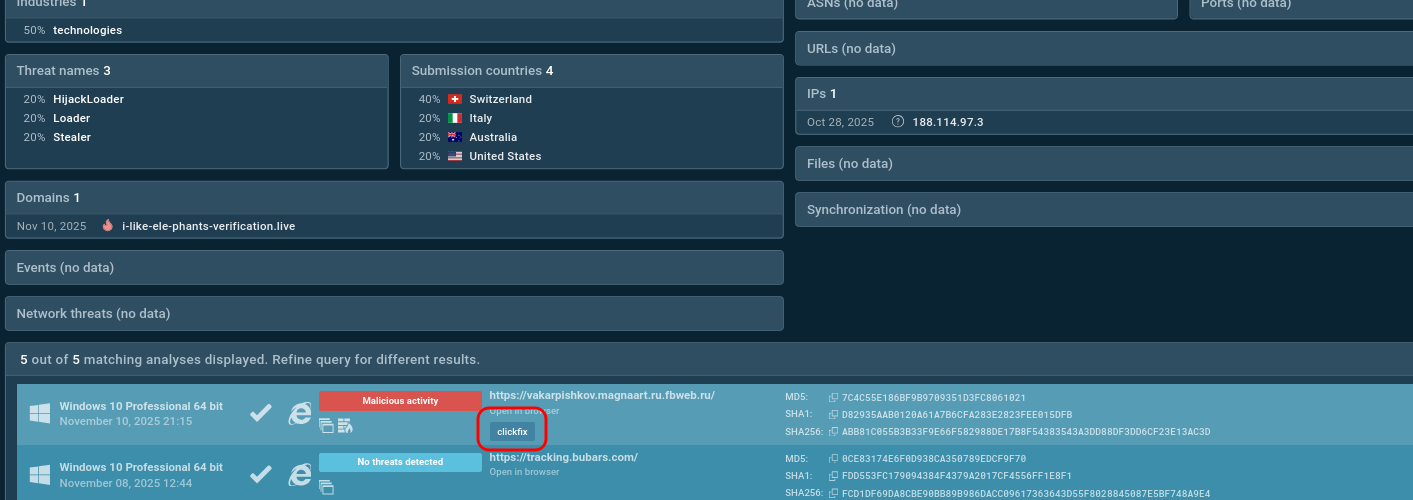The image size is (1413, 500).
Task: Click the flame icon beside the phishing domain
Action: pos(108,226)
